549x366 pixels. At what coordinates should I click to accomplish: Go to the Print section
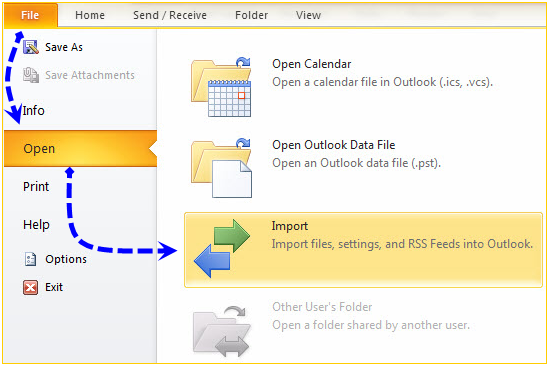pyautogui.click(x=36, y=186)
